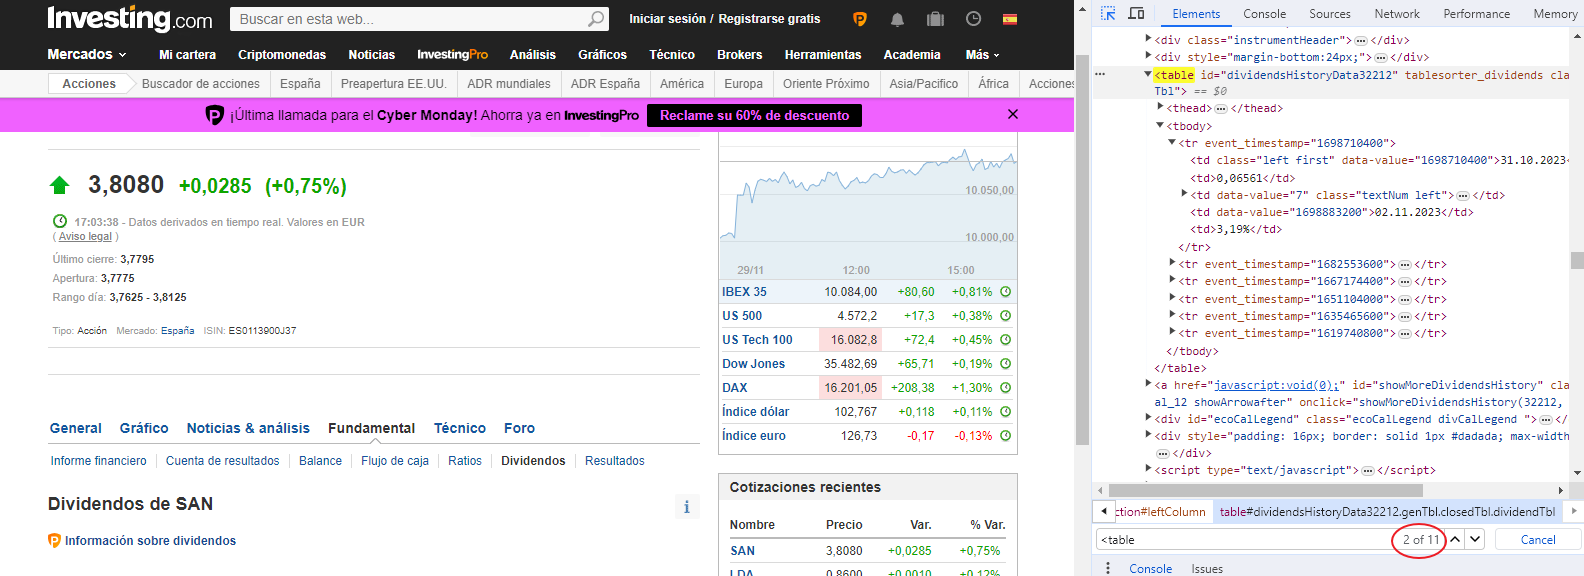This screenshot has width=1584, height=576.
Task: Click the DevTools Elements vertical scrollbar thumb
Action: point(1577,260)
